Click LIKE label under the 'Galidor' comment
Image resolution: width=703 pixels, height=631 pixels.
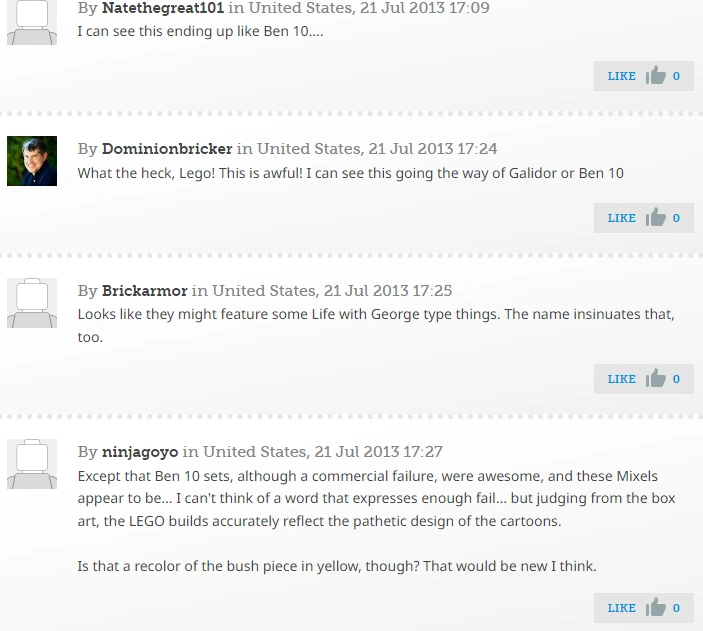tap(621, 218)
